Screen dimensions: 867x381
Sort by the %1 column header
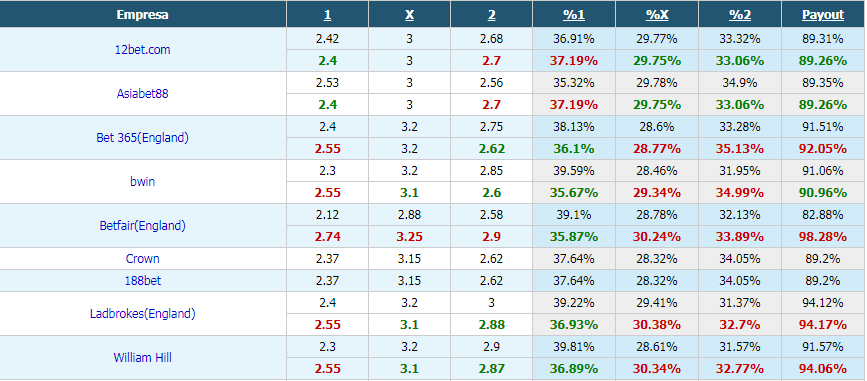[x=574, y=15]
